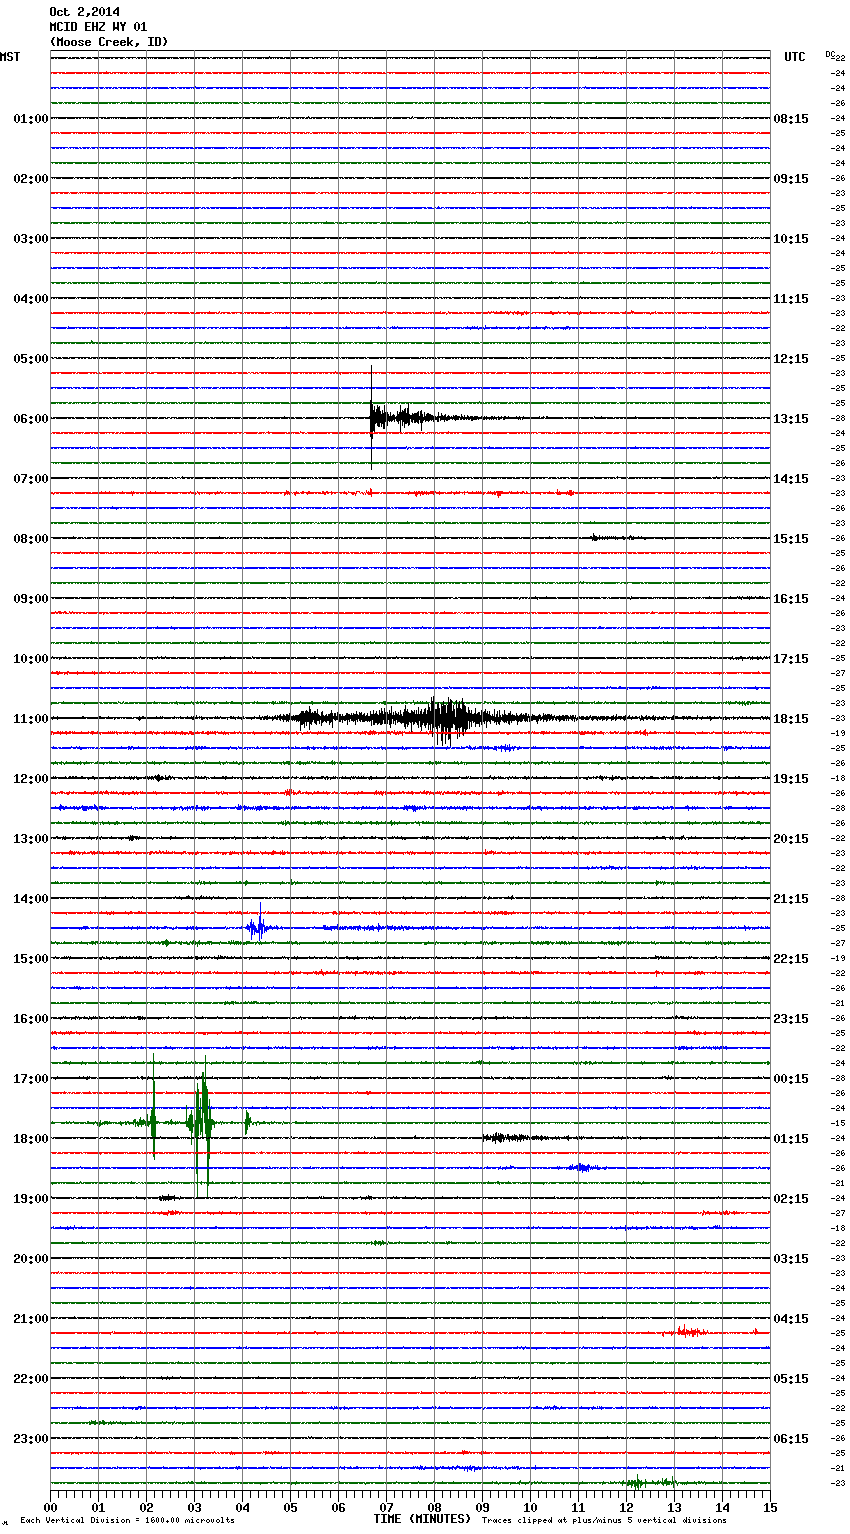
Task: Click the bottom minute tick label "12"
Action: click(x=626, y=1507)
